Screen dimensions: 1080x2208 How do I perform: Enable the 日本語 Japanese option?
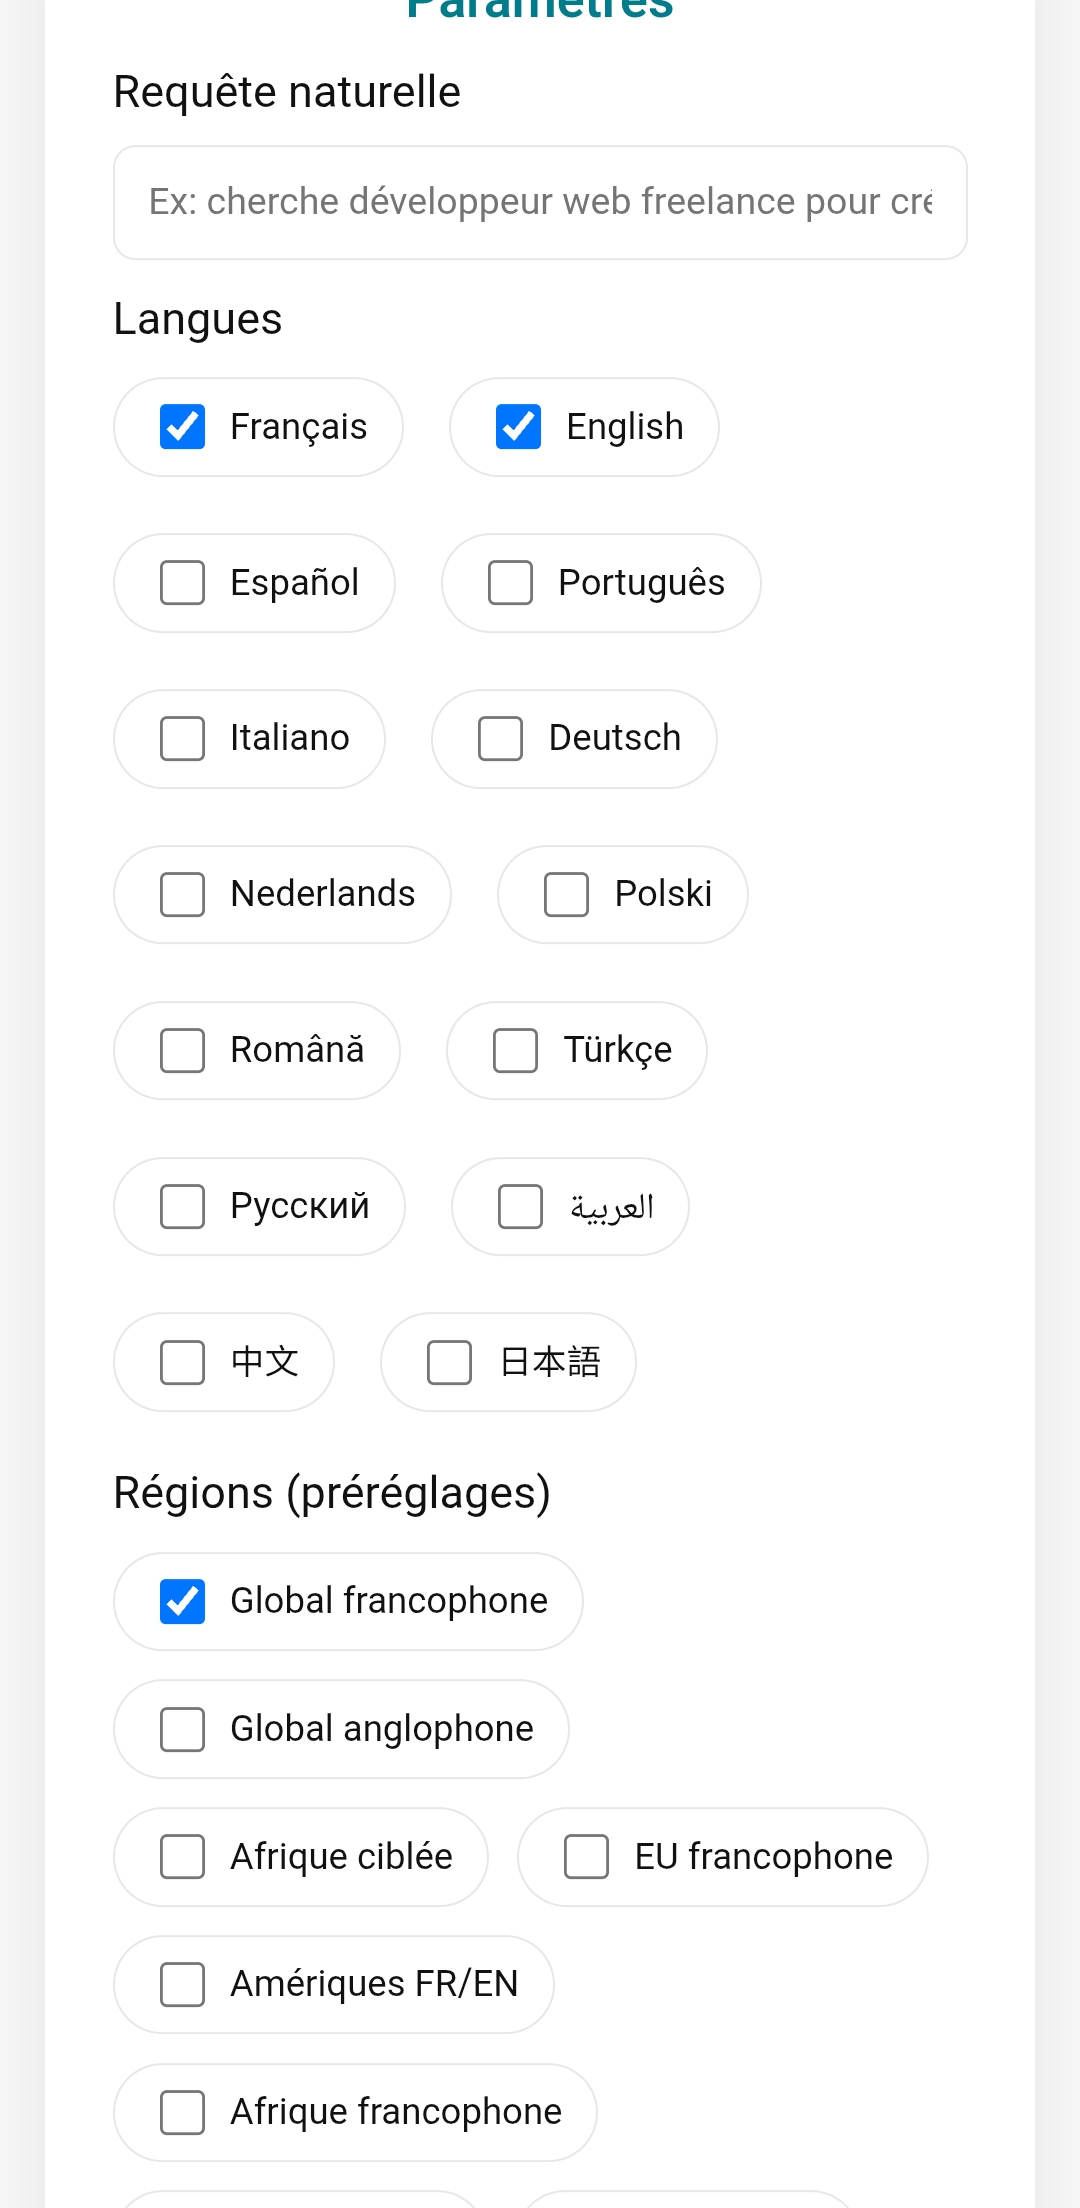pos(450,1363)
